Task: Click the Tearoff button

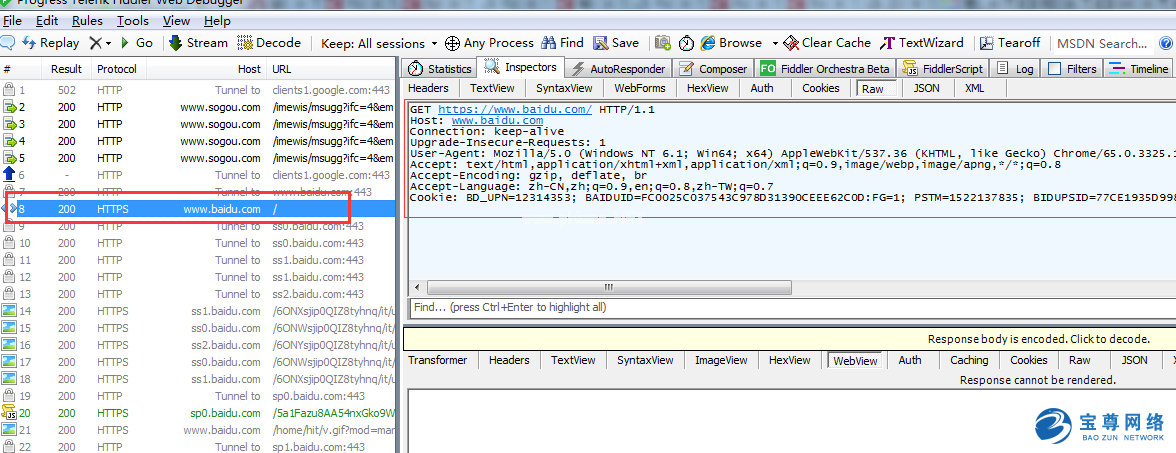Action: click(x=1010, y=43)
